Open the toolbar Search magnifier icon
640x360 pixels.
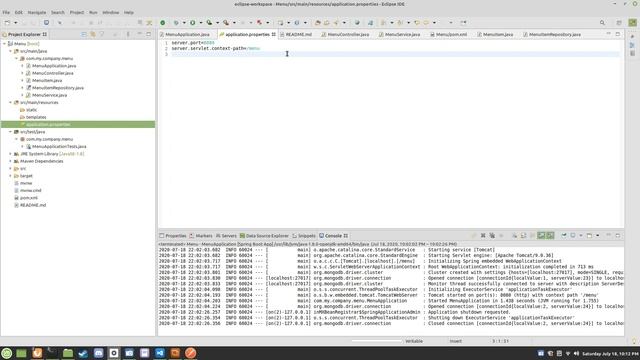[602, 23]
